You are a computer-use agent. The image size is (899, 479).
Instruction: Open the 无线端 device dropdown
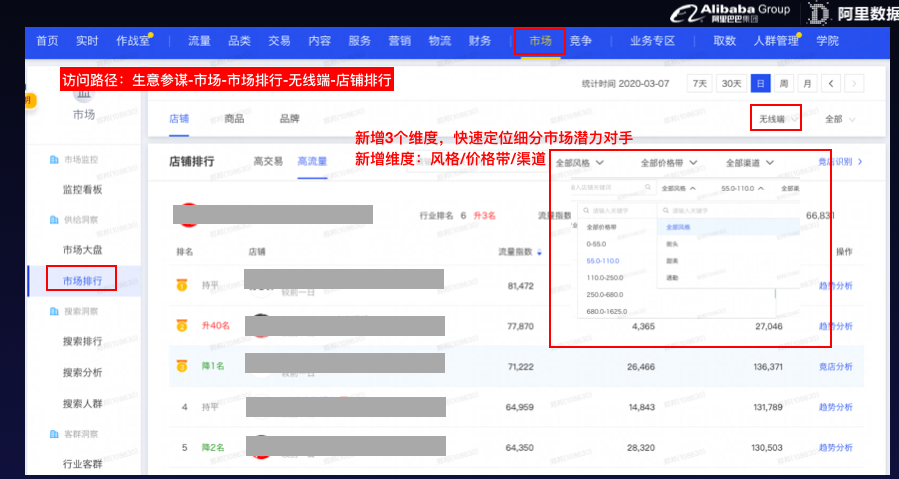click(x=778, y=119)
